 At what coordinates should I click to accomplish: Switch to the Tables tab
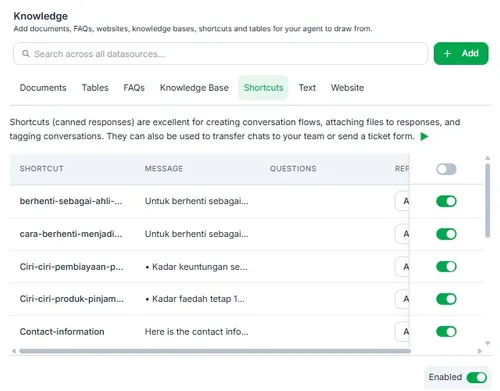pyautogui.click(x=95, y=88)
